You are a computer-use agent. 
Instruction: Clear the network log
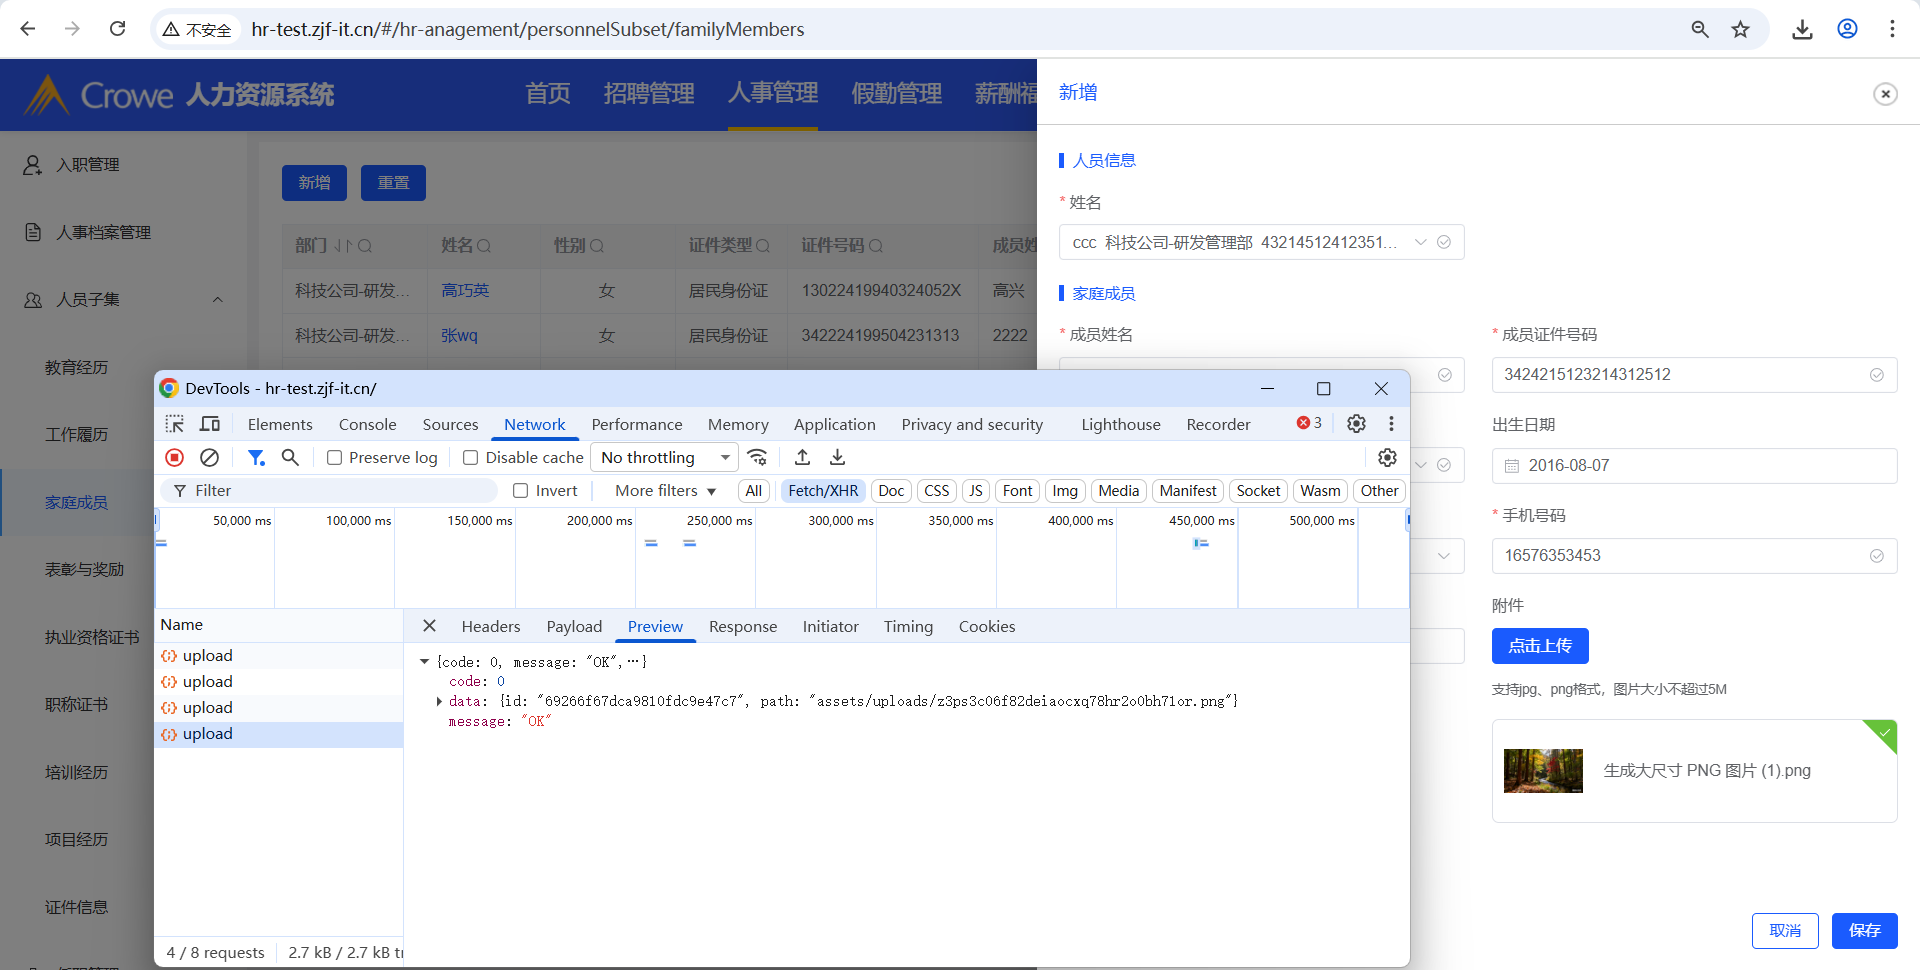(209, 457)
